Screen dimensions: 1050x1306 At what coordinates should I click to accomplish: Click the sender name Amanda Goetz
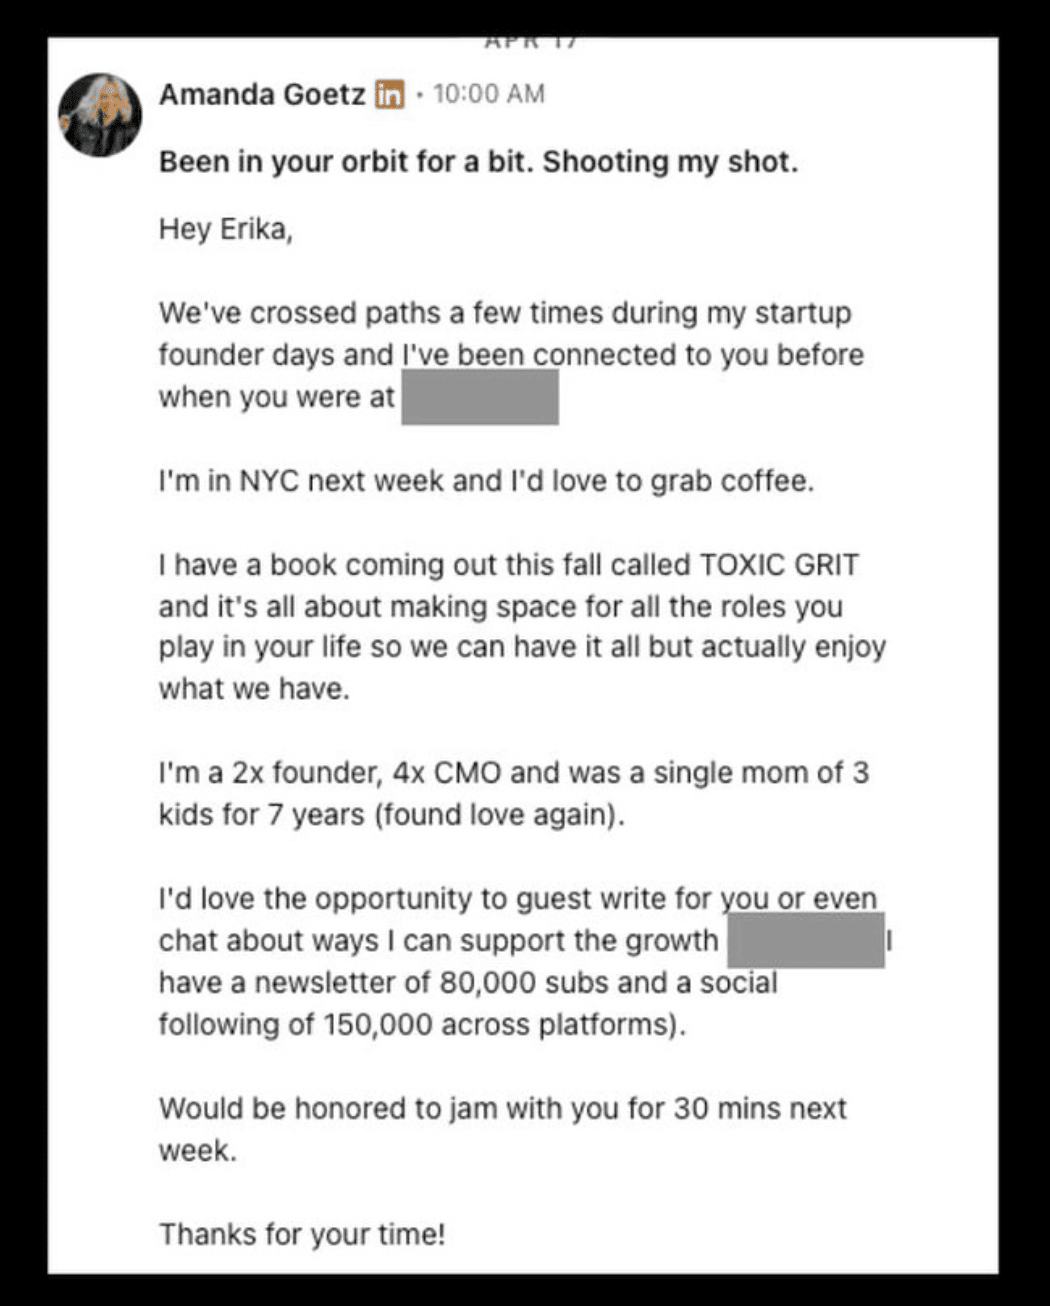point(262,95)
